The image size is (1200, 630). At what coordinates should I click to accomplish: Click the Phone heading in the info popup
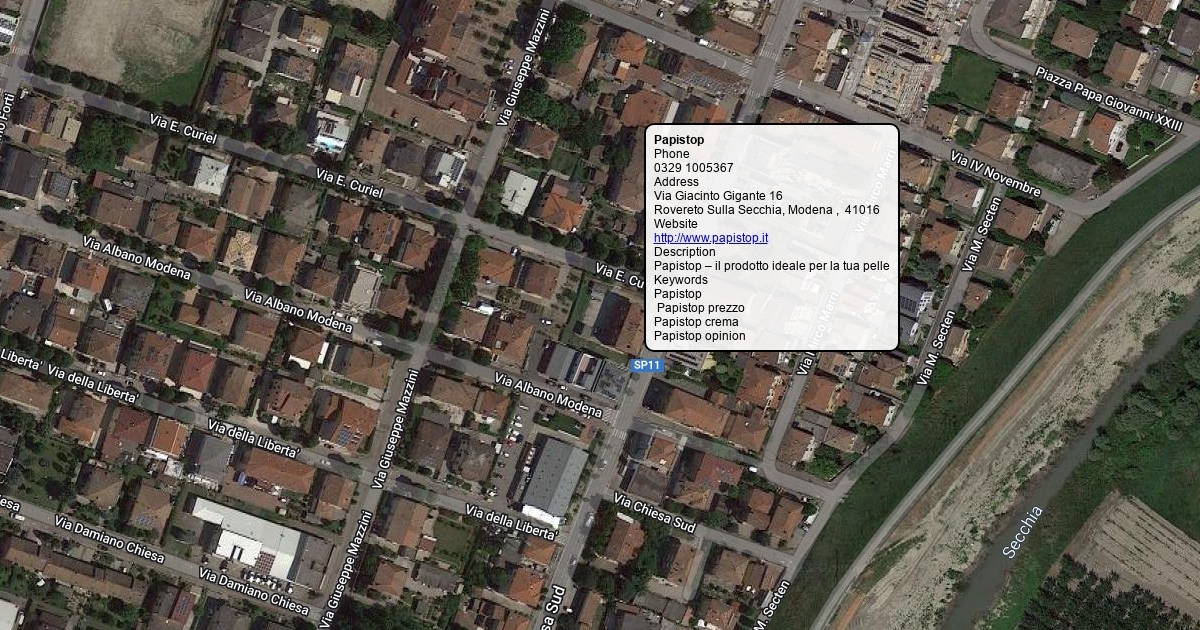(671, 154)
